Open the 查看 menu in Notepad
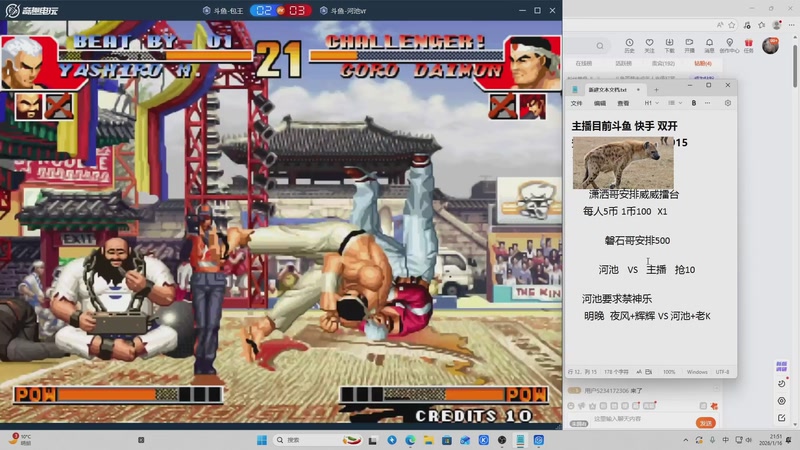Screen dimensions: 800x450 click(623, 103)
